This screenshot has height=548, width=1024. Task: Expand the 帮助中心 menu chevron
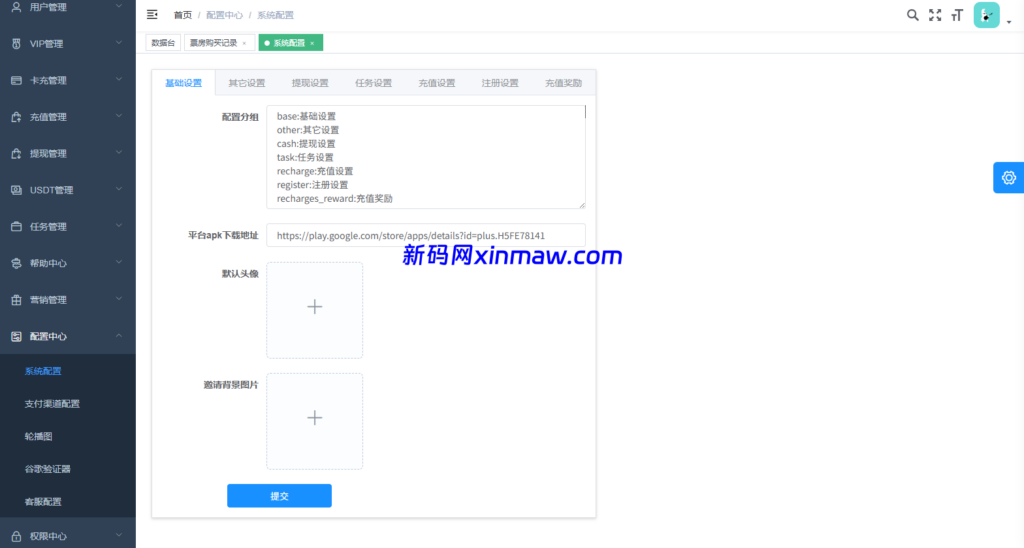coord(119,262)
